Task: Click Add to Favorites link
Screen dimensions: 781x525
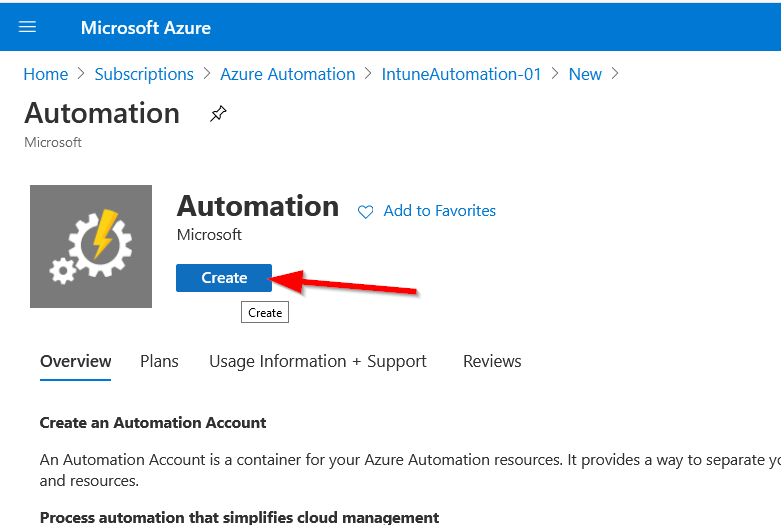Action: pyautogui.click(x=439, y=211)
